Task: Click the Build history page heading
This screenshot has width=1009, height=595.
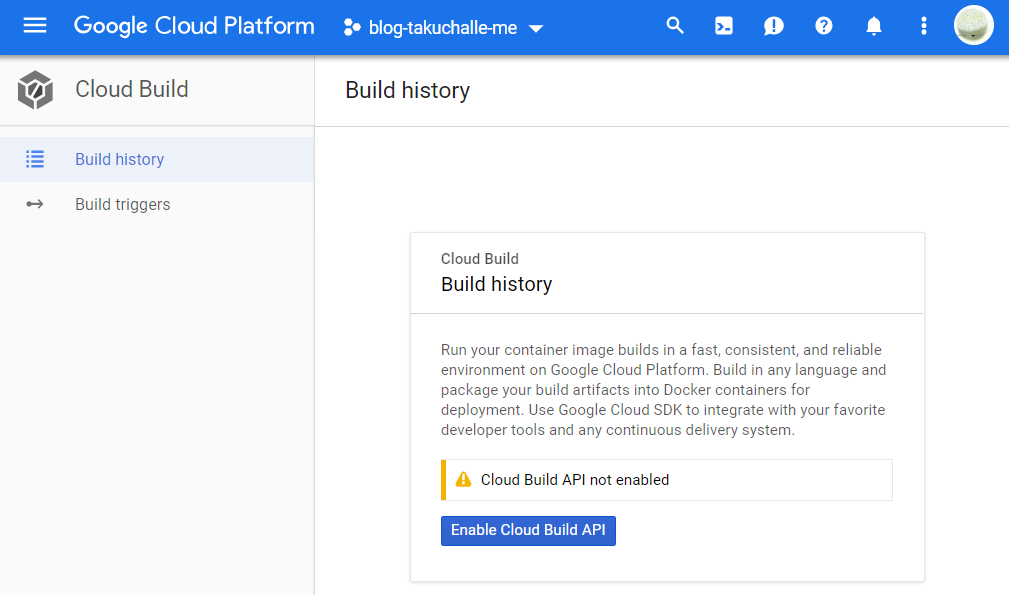Action: tap(407, 91)
